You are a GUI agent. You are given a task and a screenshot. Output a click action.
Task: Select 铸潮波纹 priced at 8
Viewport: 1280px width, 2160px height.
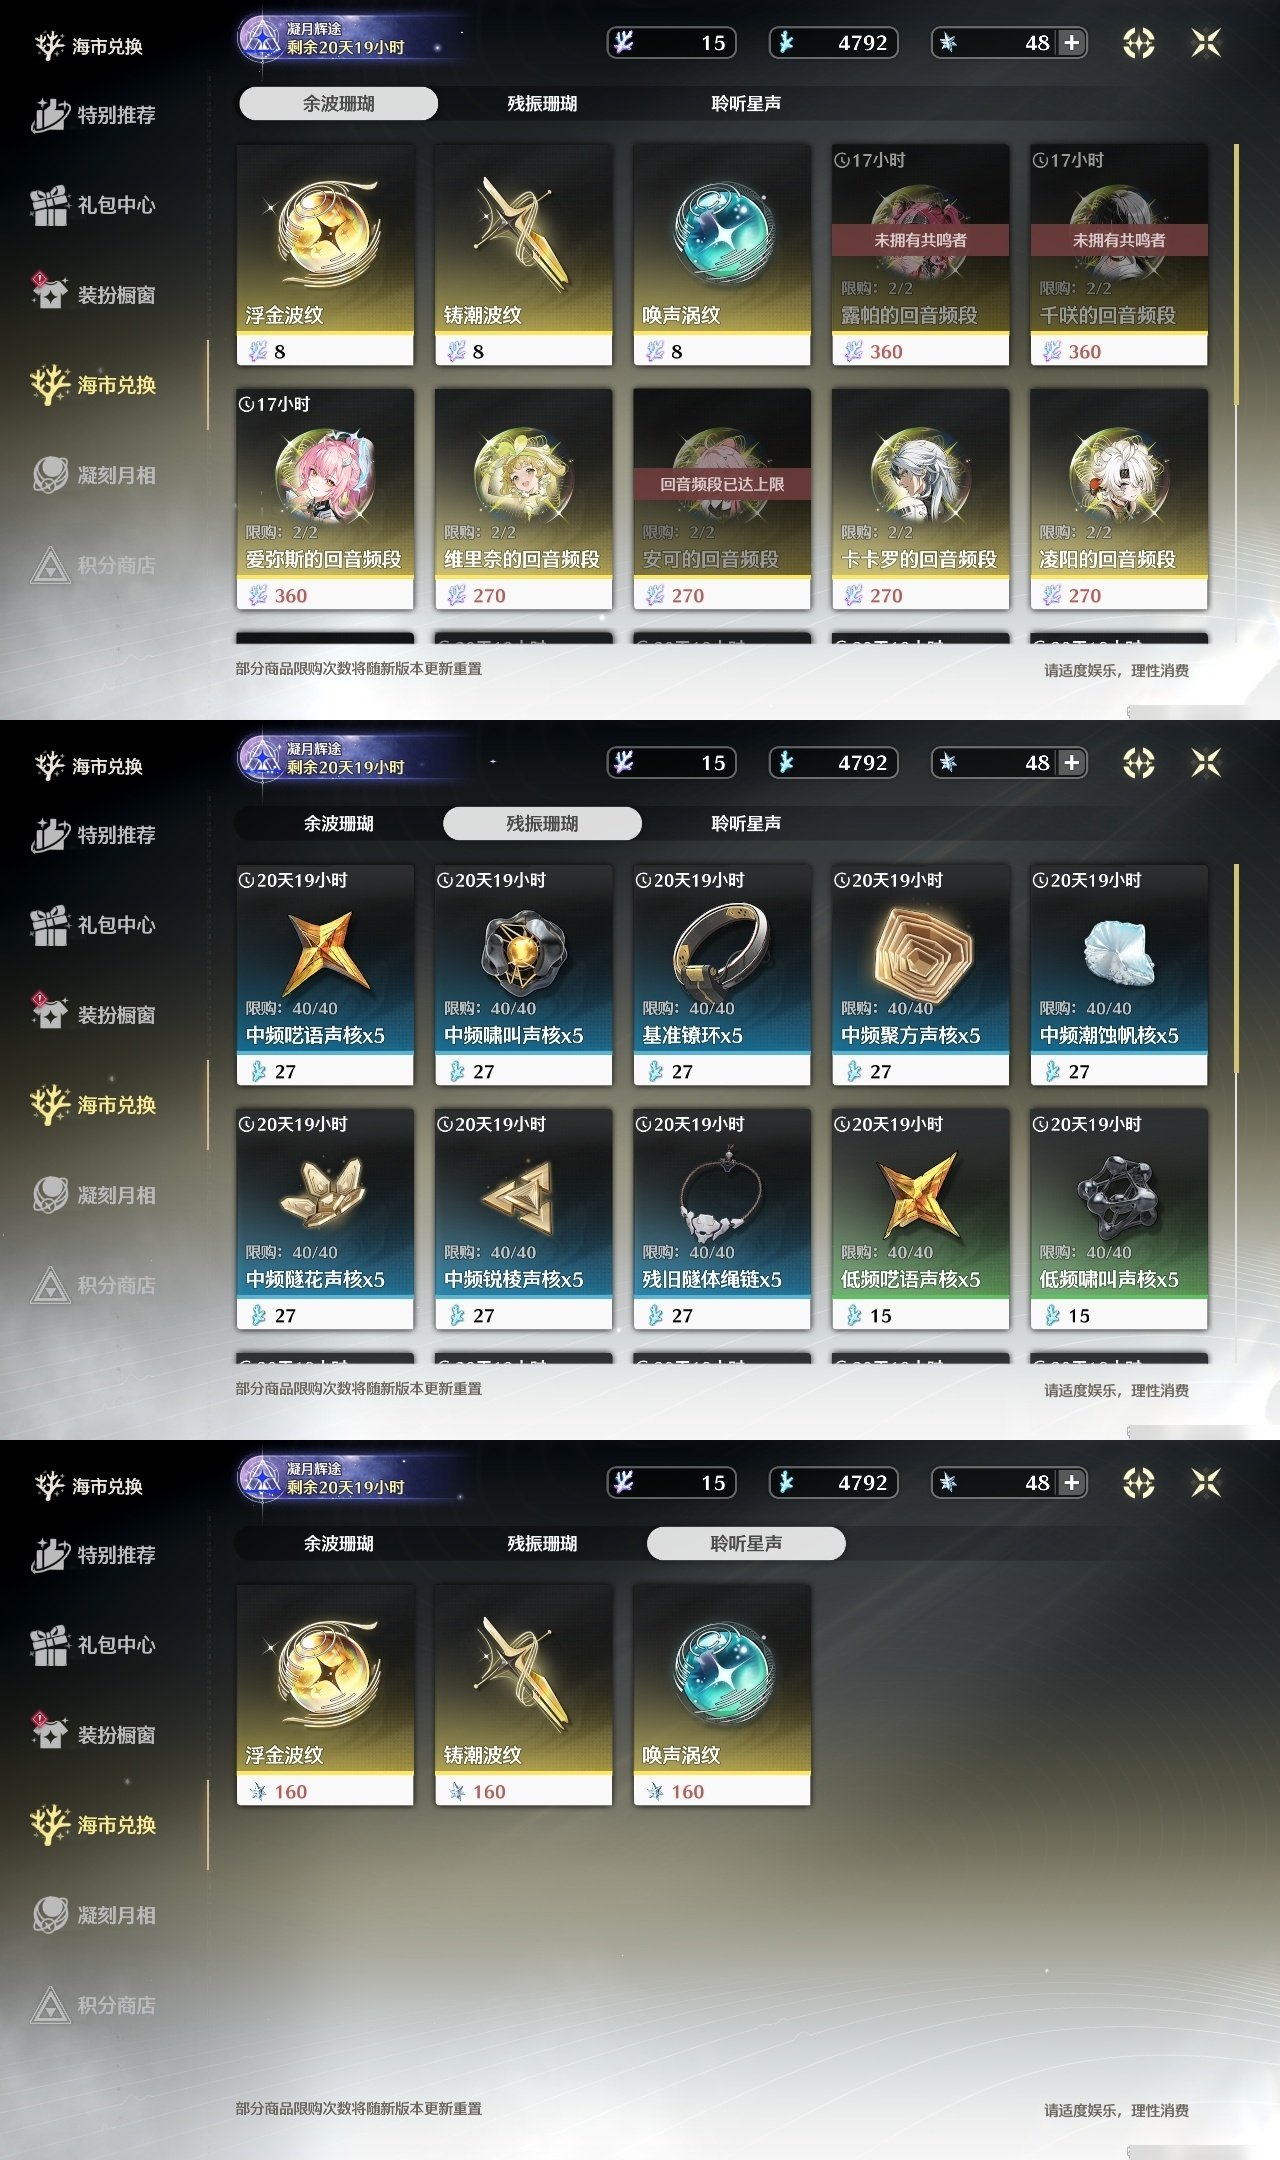523,255
